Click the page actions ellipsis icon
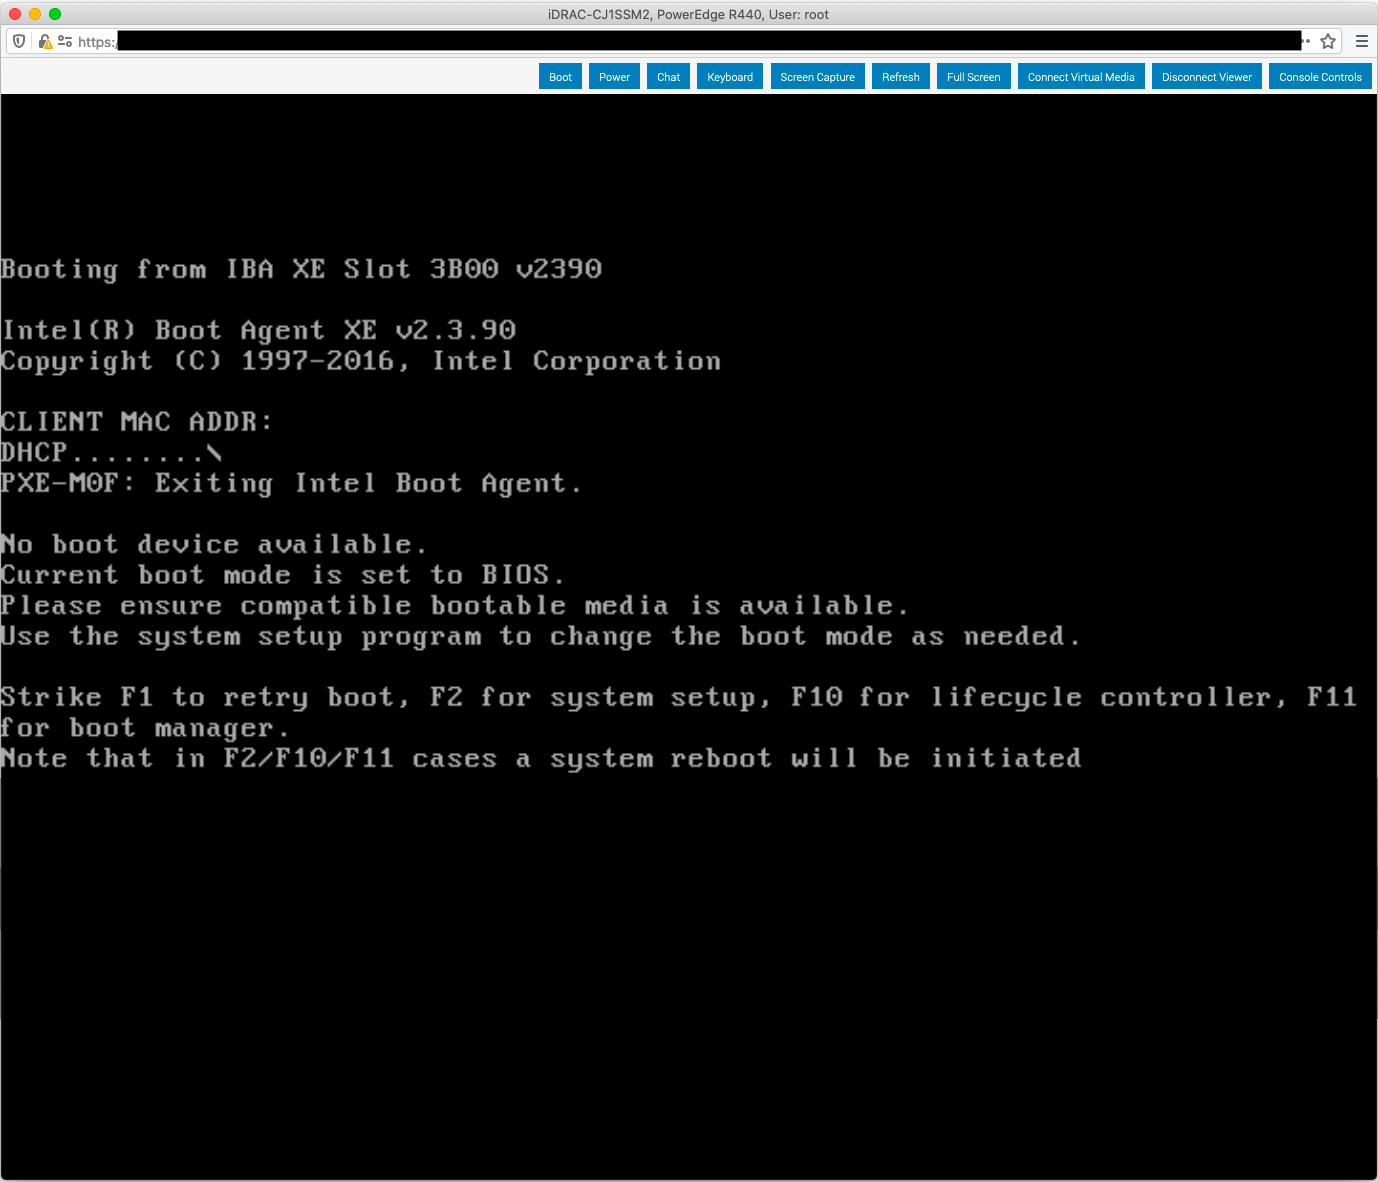1378x1182 pixels. point(1307,41)
